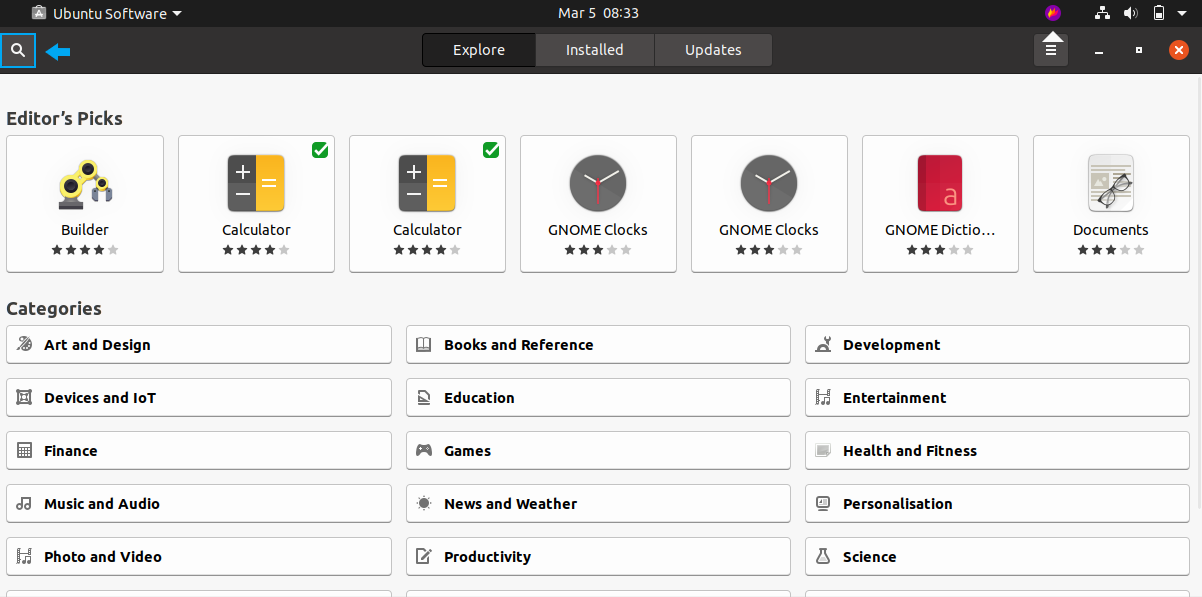
Task: Open the search magnifier button
Action: [18, 50]
